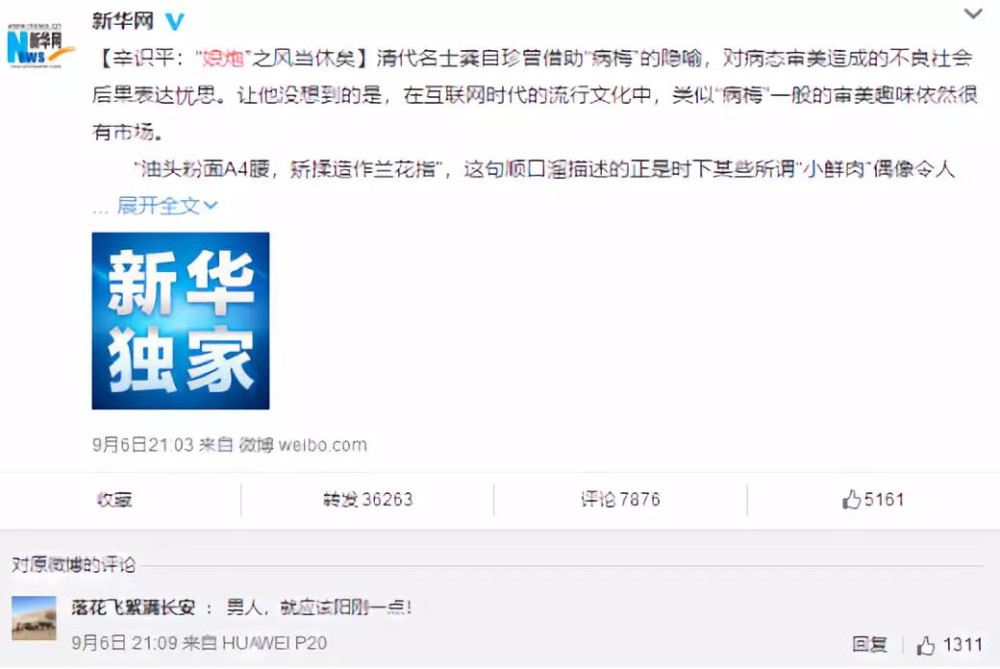
Task: Click the HUAWEI P20 device source text
Action: click(274, 643)
